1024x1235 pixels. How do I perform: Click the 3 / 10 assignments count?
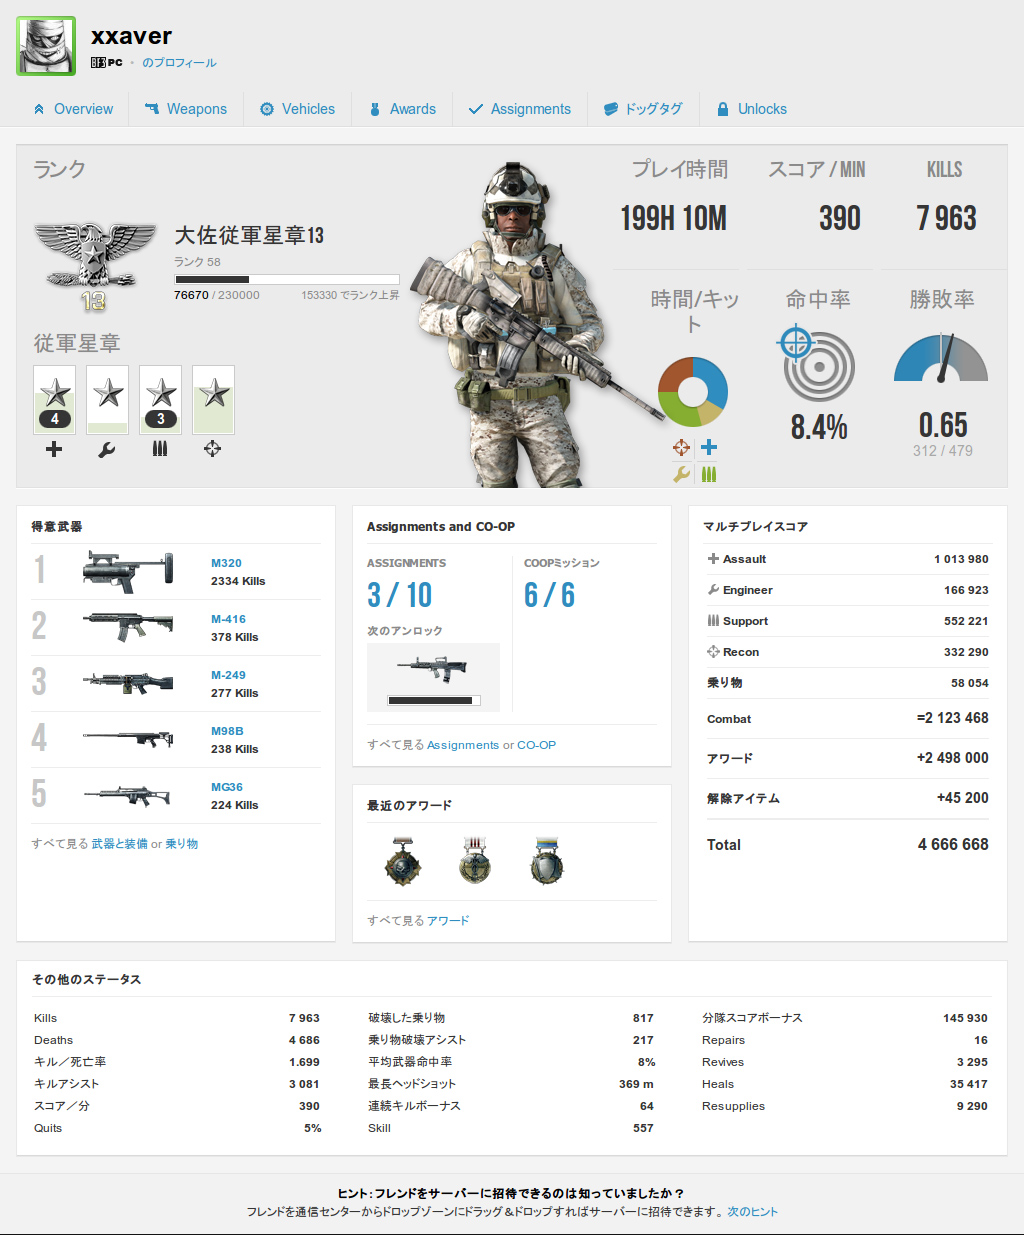point(400,595)
